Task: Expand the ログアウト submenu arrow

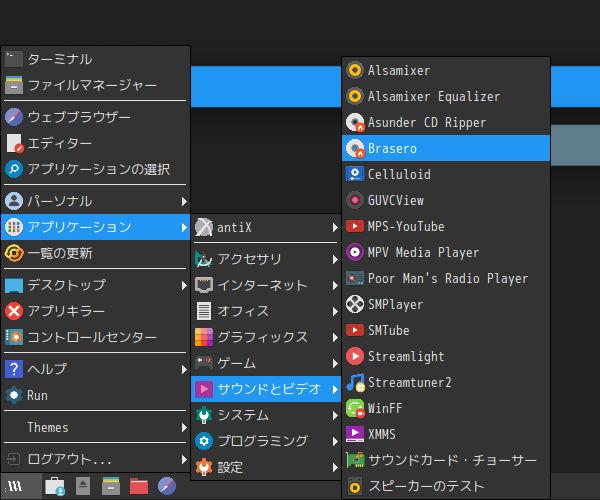Action: [x=184, y=459]
